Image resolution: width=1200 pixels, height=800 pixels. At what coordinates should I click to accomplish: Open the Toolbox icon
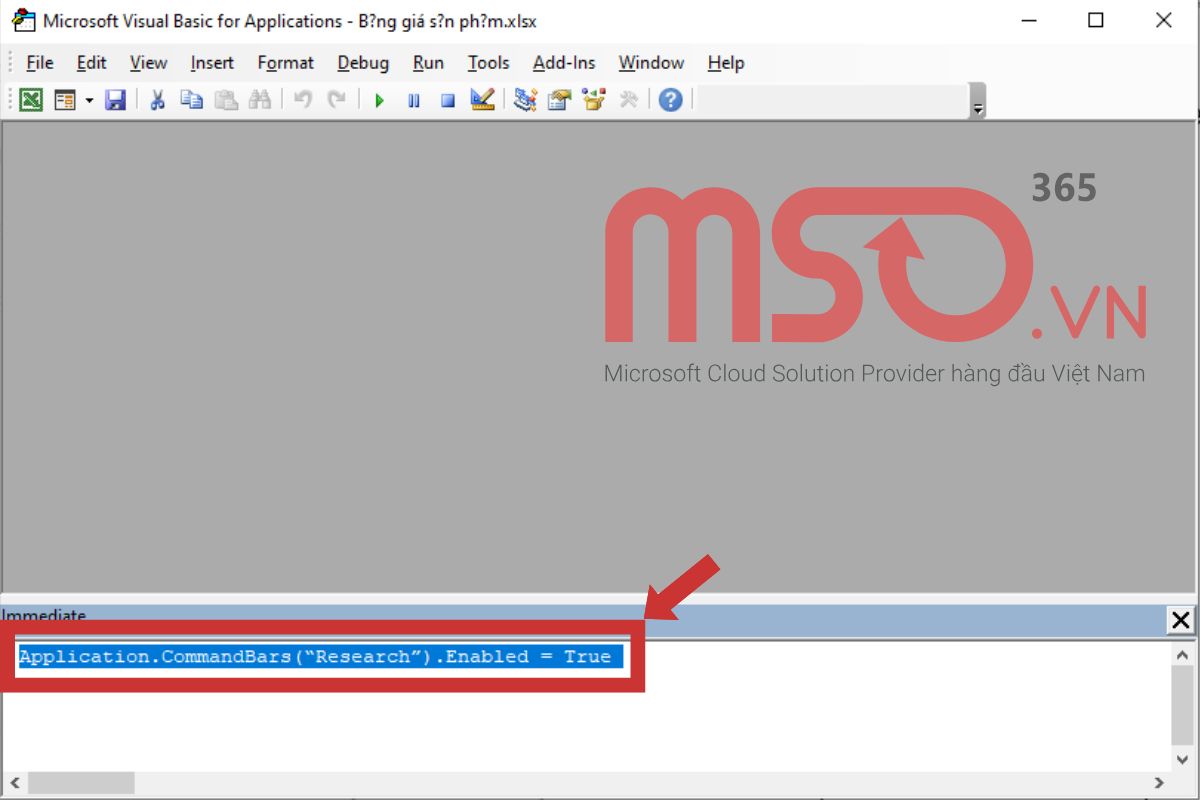pyautogui.click(x=628, y=100)
